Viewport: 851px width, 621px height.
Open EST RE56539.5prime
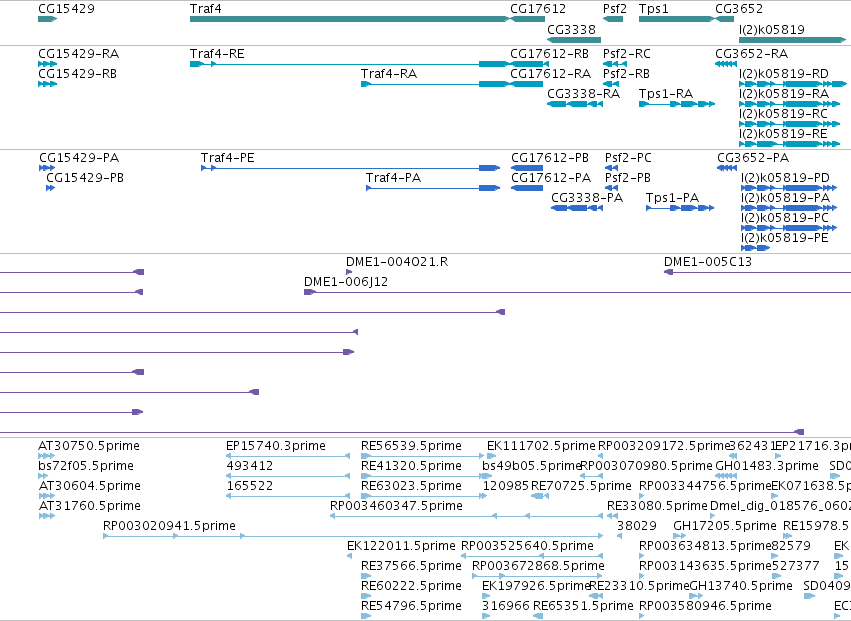[x=422, y=456]
